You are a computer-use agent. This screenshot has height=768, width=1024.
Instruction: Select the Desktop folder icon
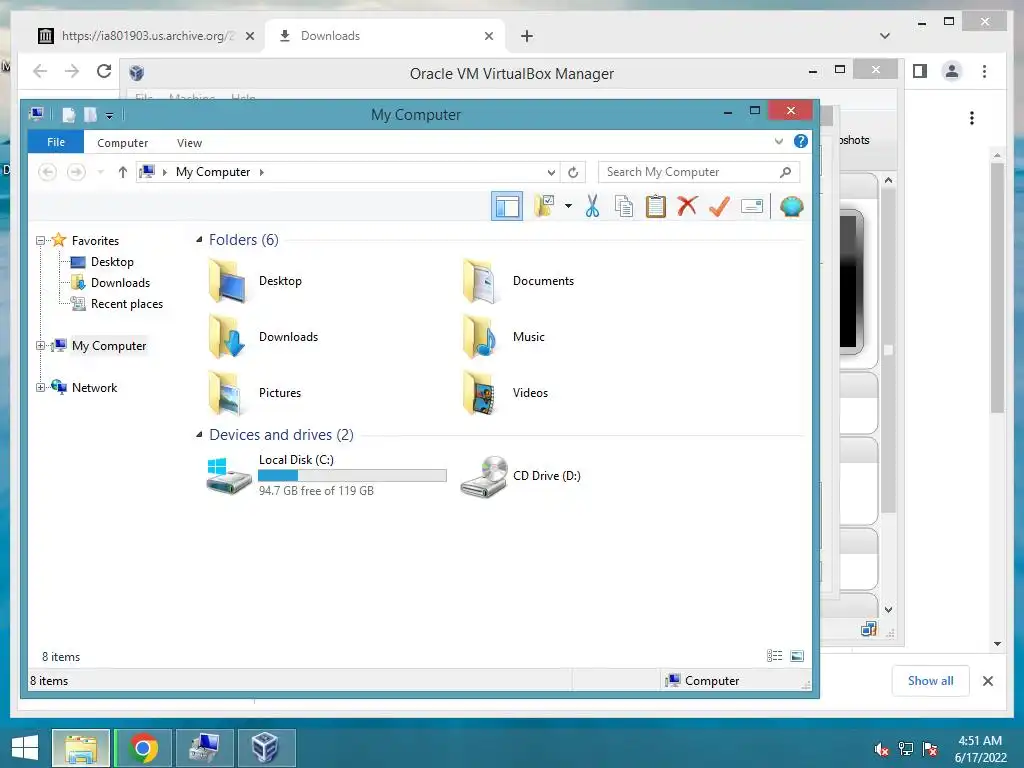pos(227,281)
